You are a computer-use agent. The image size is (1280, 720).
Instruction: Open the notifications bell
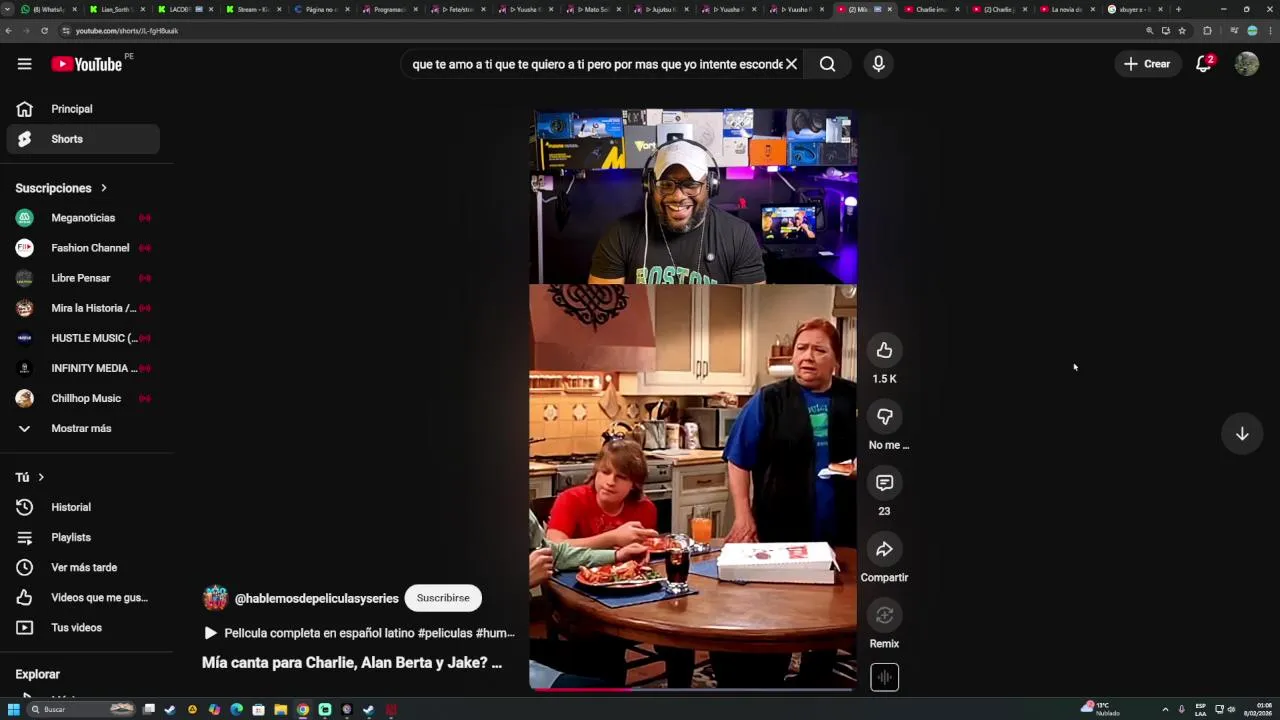pyautogui.click(x=1204, y=64)
